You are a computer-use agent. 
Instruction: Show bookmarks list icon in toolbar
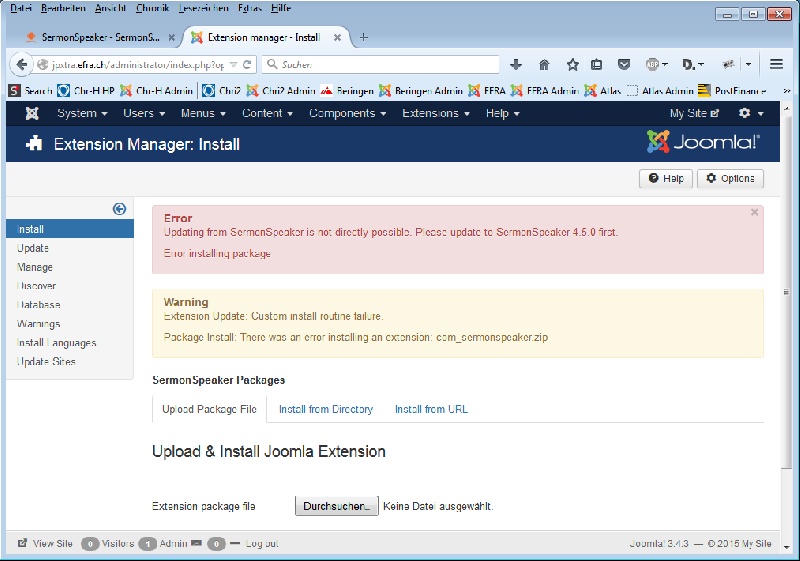[596, 65]
